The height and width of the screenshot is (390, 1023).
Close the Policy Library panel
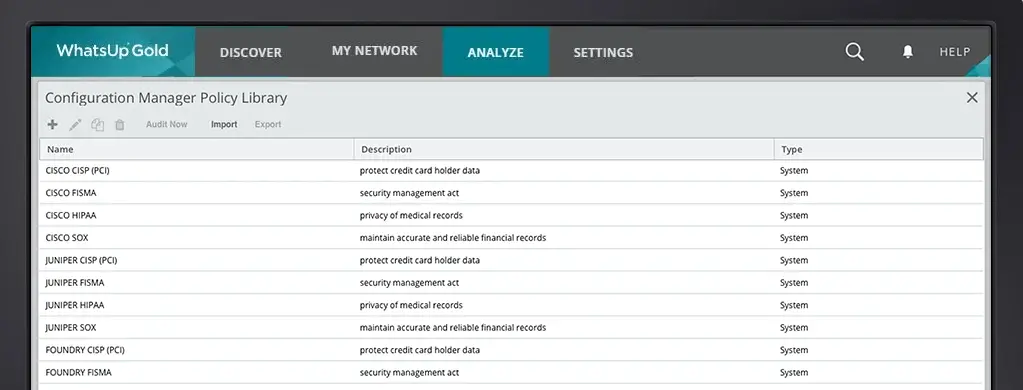972,98
